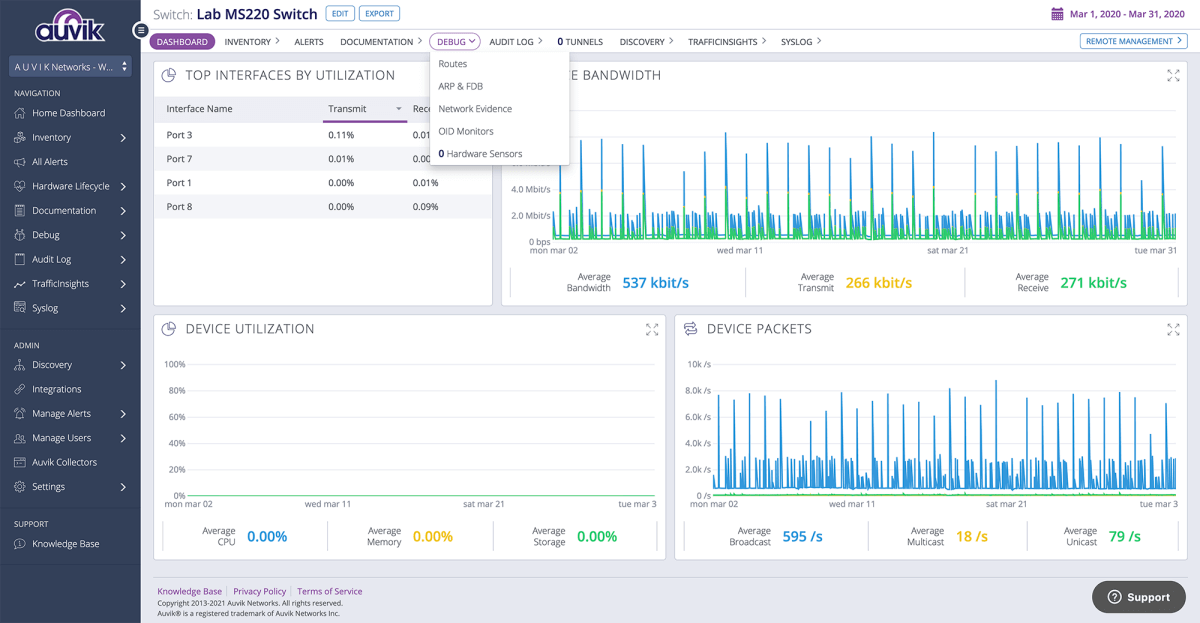This screenshot has height=623, width=1200.
Task: Click the Audit Log sidebar icon
Action: (20, 259)
